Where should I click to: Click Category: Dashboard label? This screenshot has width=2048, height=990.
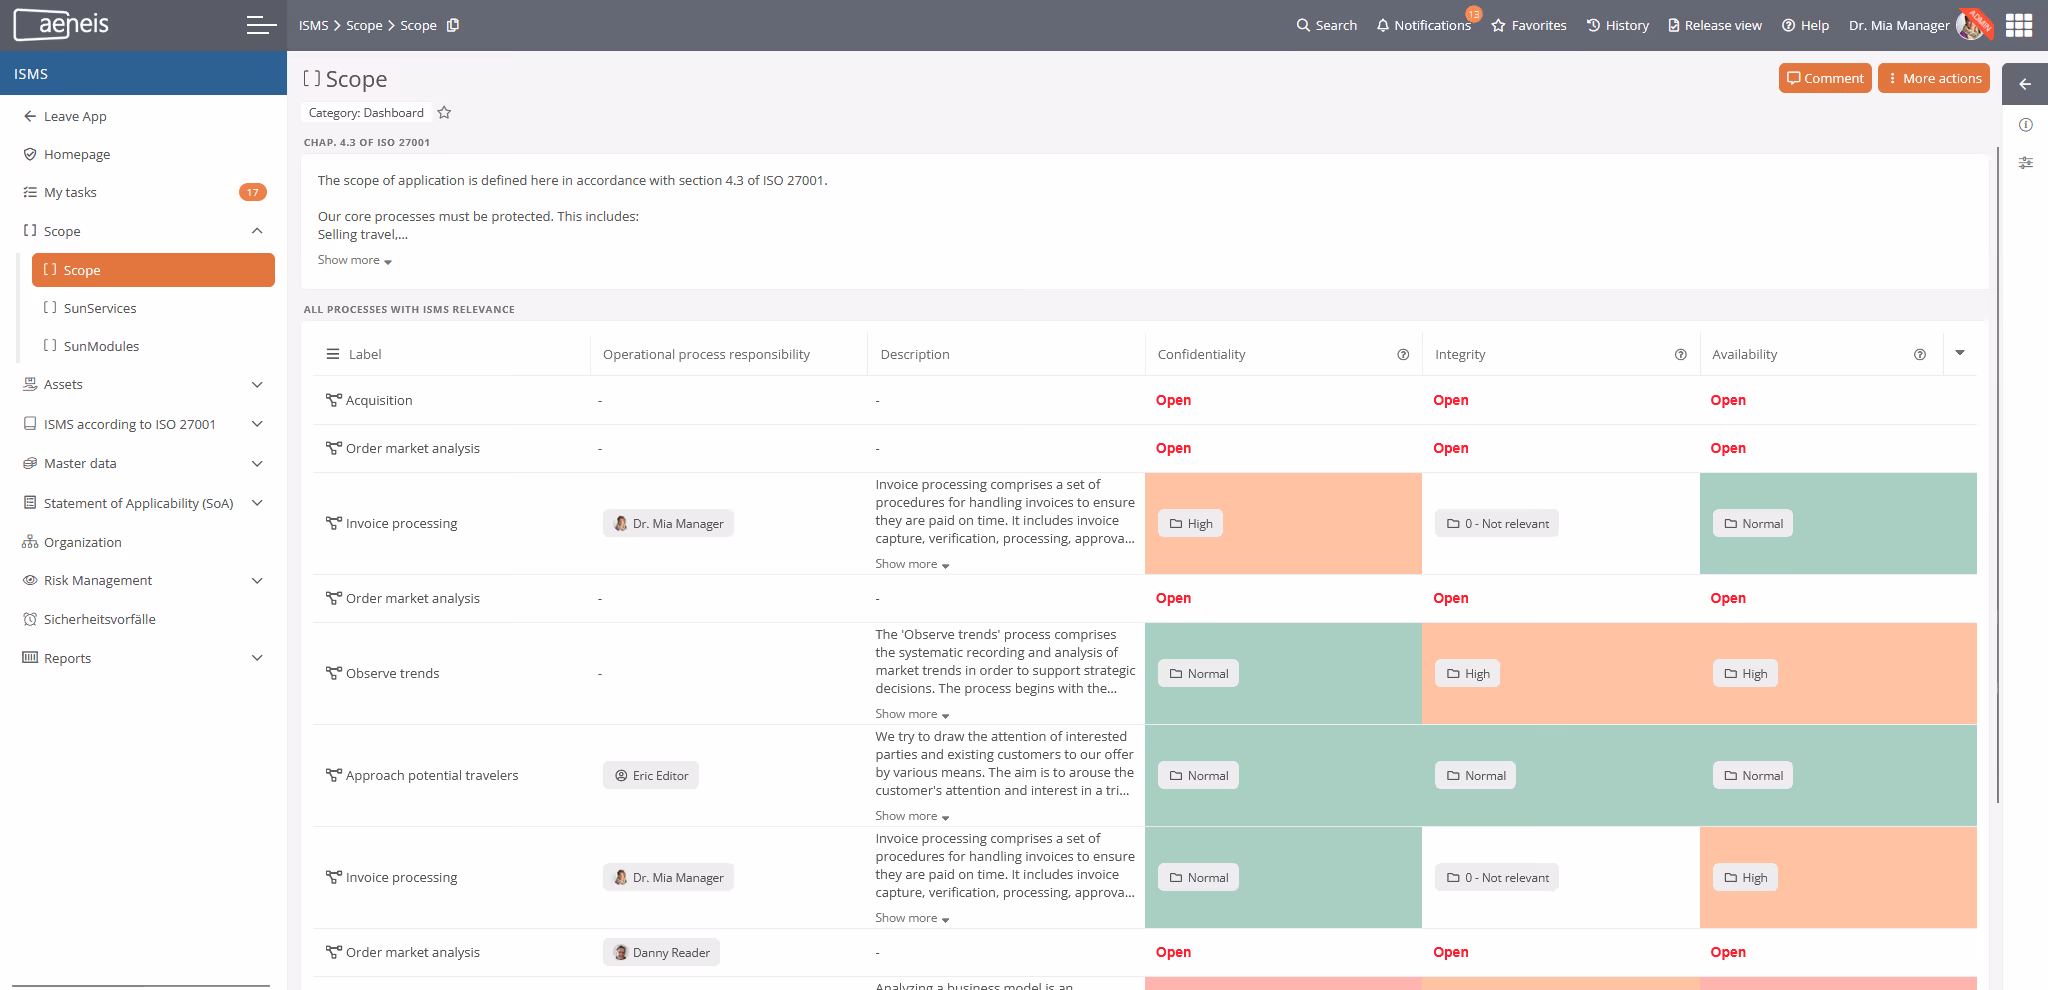[x=366, y=113]
